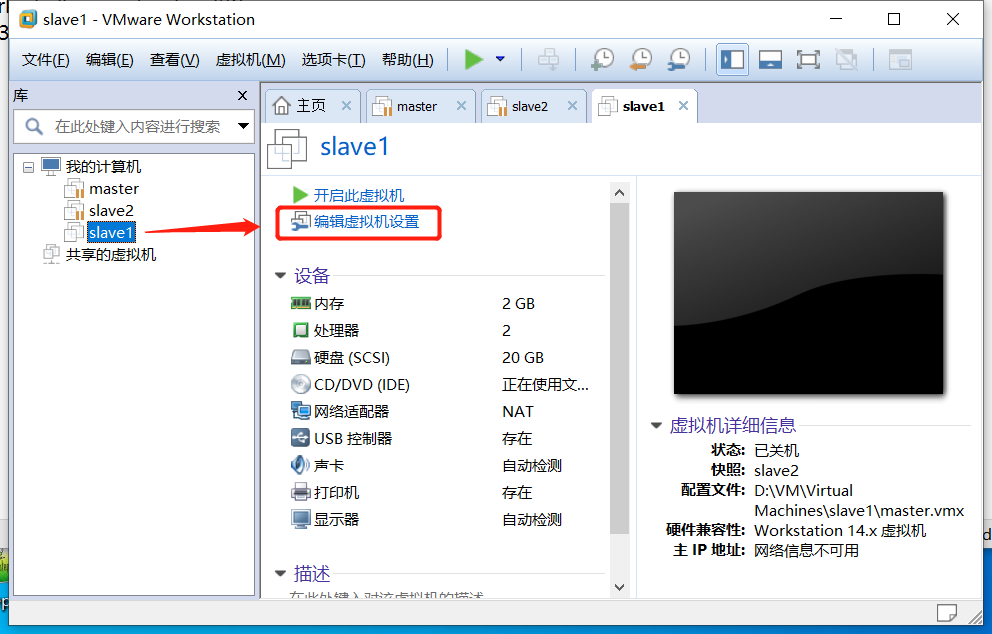Click 编辑虚拟机设置 link
This screenshot has width=992, height=634.
366,222
